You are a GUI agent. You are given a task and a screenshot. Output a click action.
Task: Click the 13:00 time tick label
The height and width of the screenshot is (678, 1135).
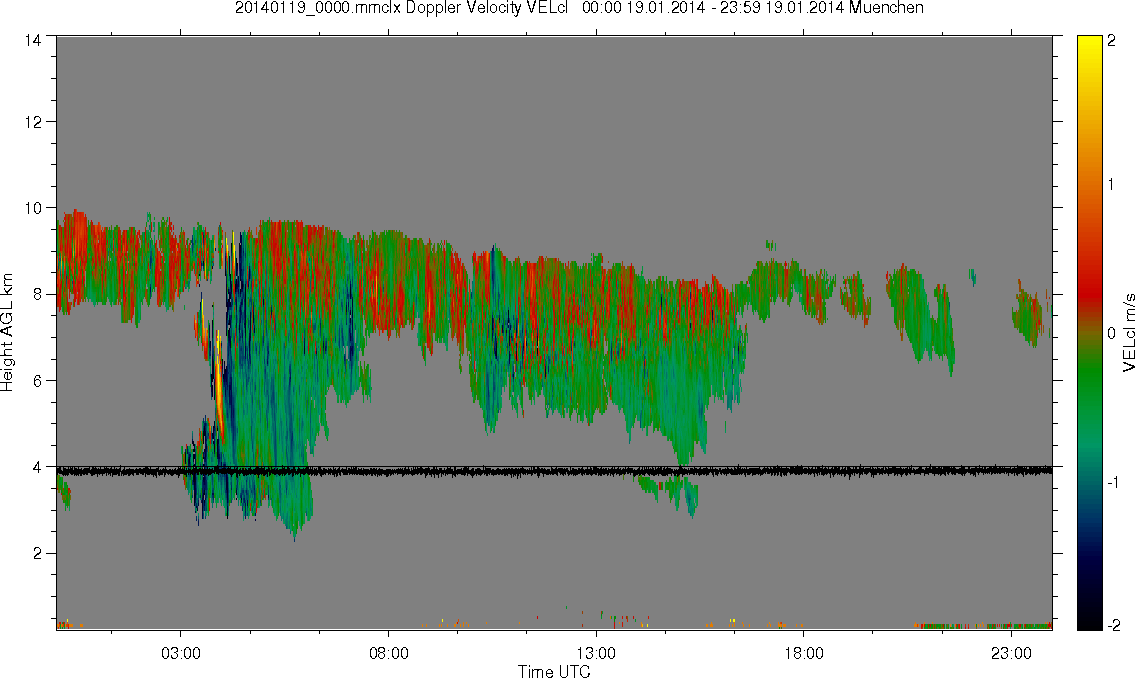tap(596, 653)
